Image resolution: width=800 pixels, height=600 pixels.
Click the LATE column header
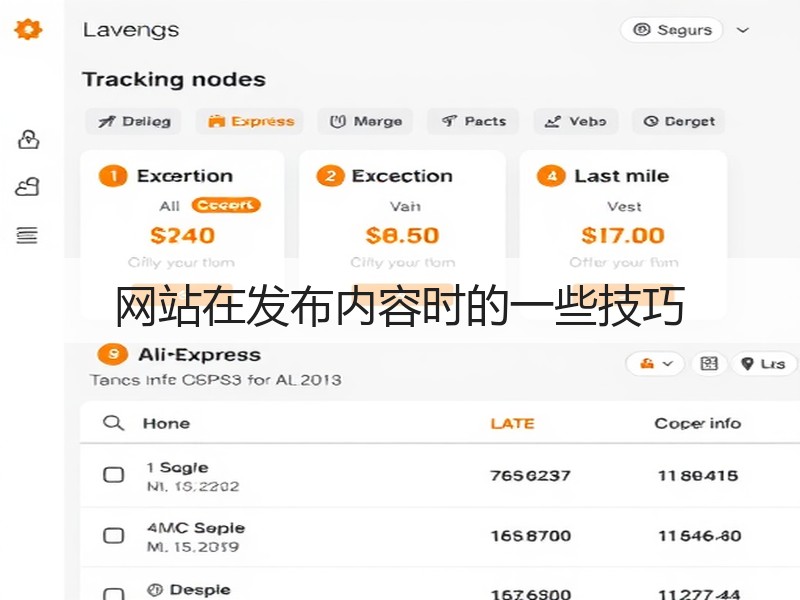[x=512, y=423]
